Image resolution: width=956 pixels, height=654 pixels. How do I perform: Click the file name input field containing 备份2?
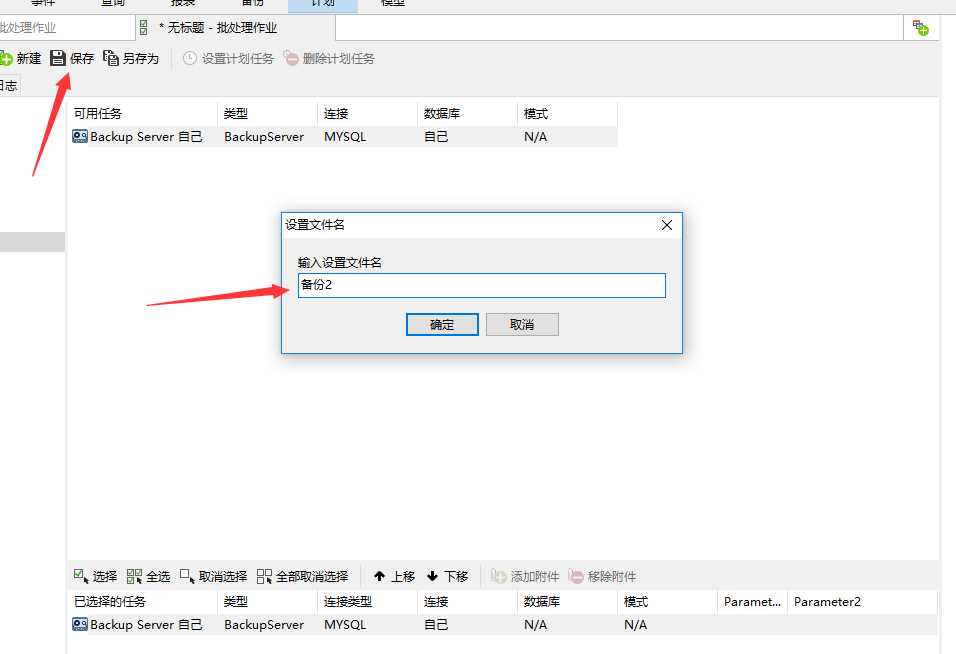tap(482, 285)
